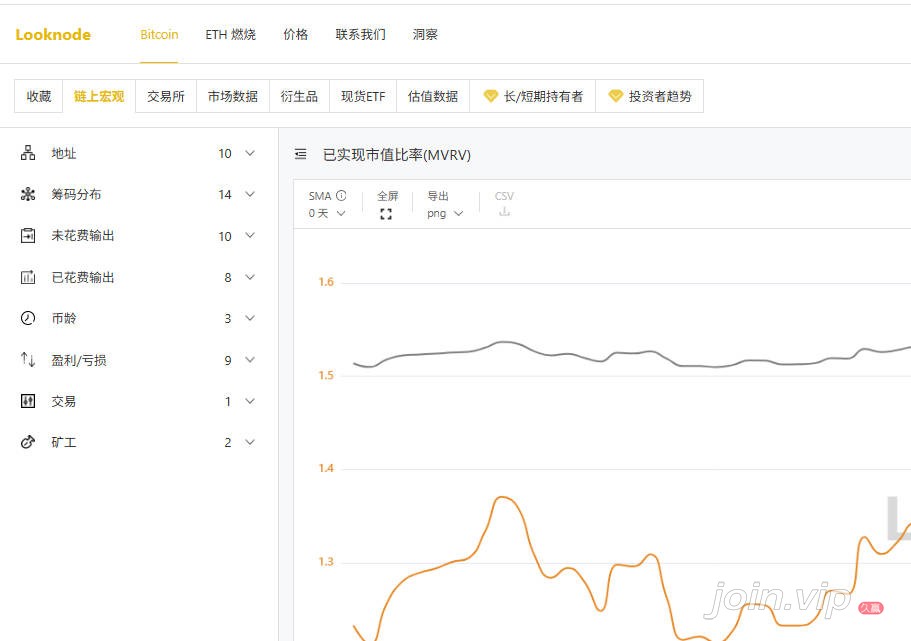Select the 地址 sidebar label
Image resolution: width=911 pixels, height=641 pixels.
64,153
